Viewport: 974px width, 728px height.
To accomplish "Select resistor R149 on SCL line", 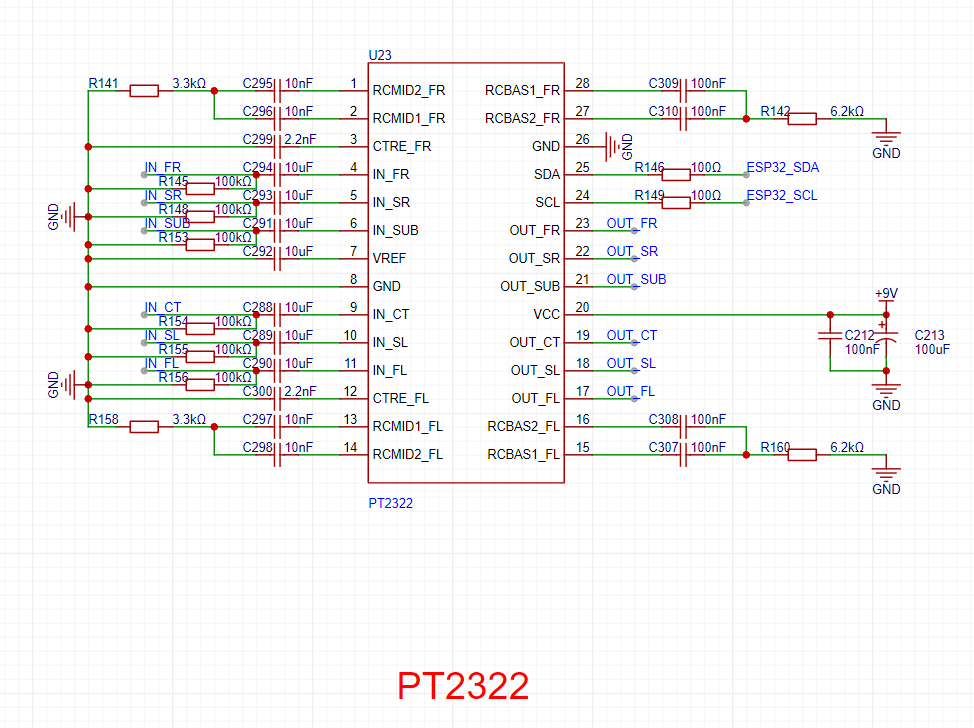I will click(x=676, y=203).
